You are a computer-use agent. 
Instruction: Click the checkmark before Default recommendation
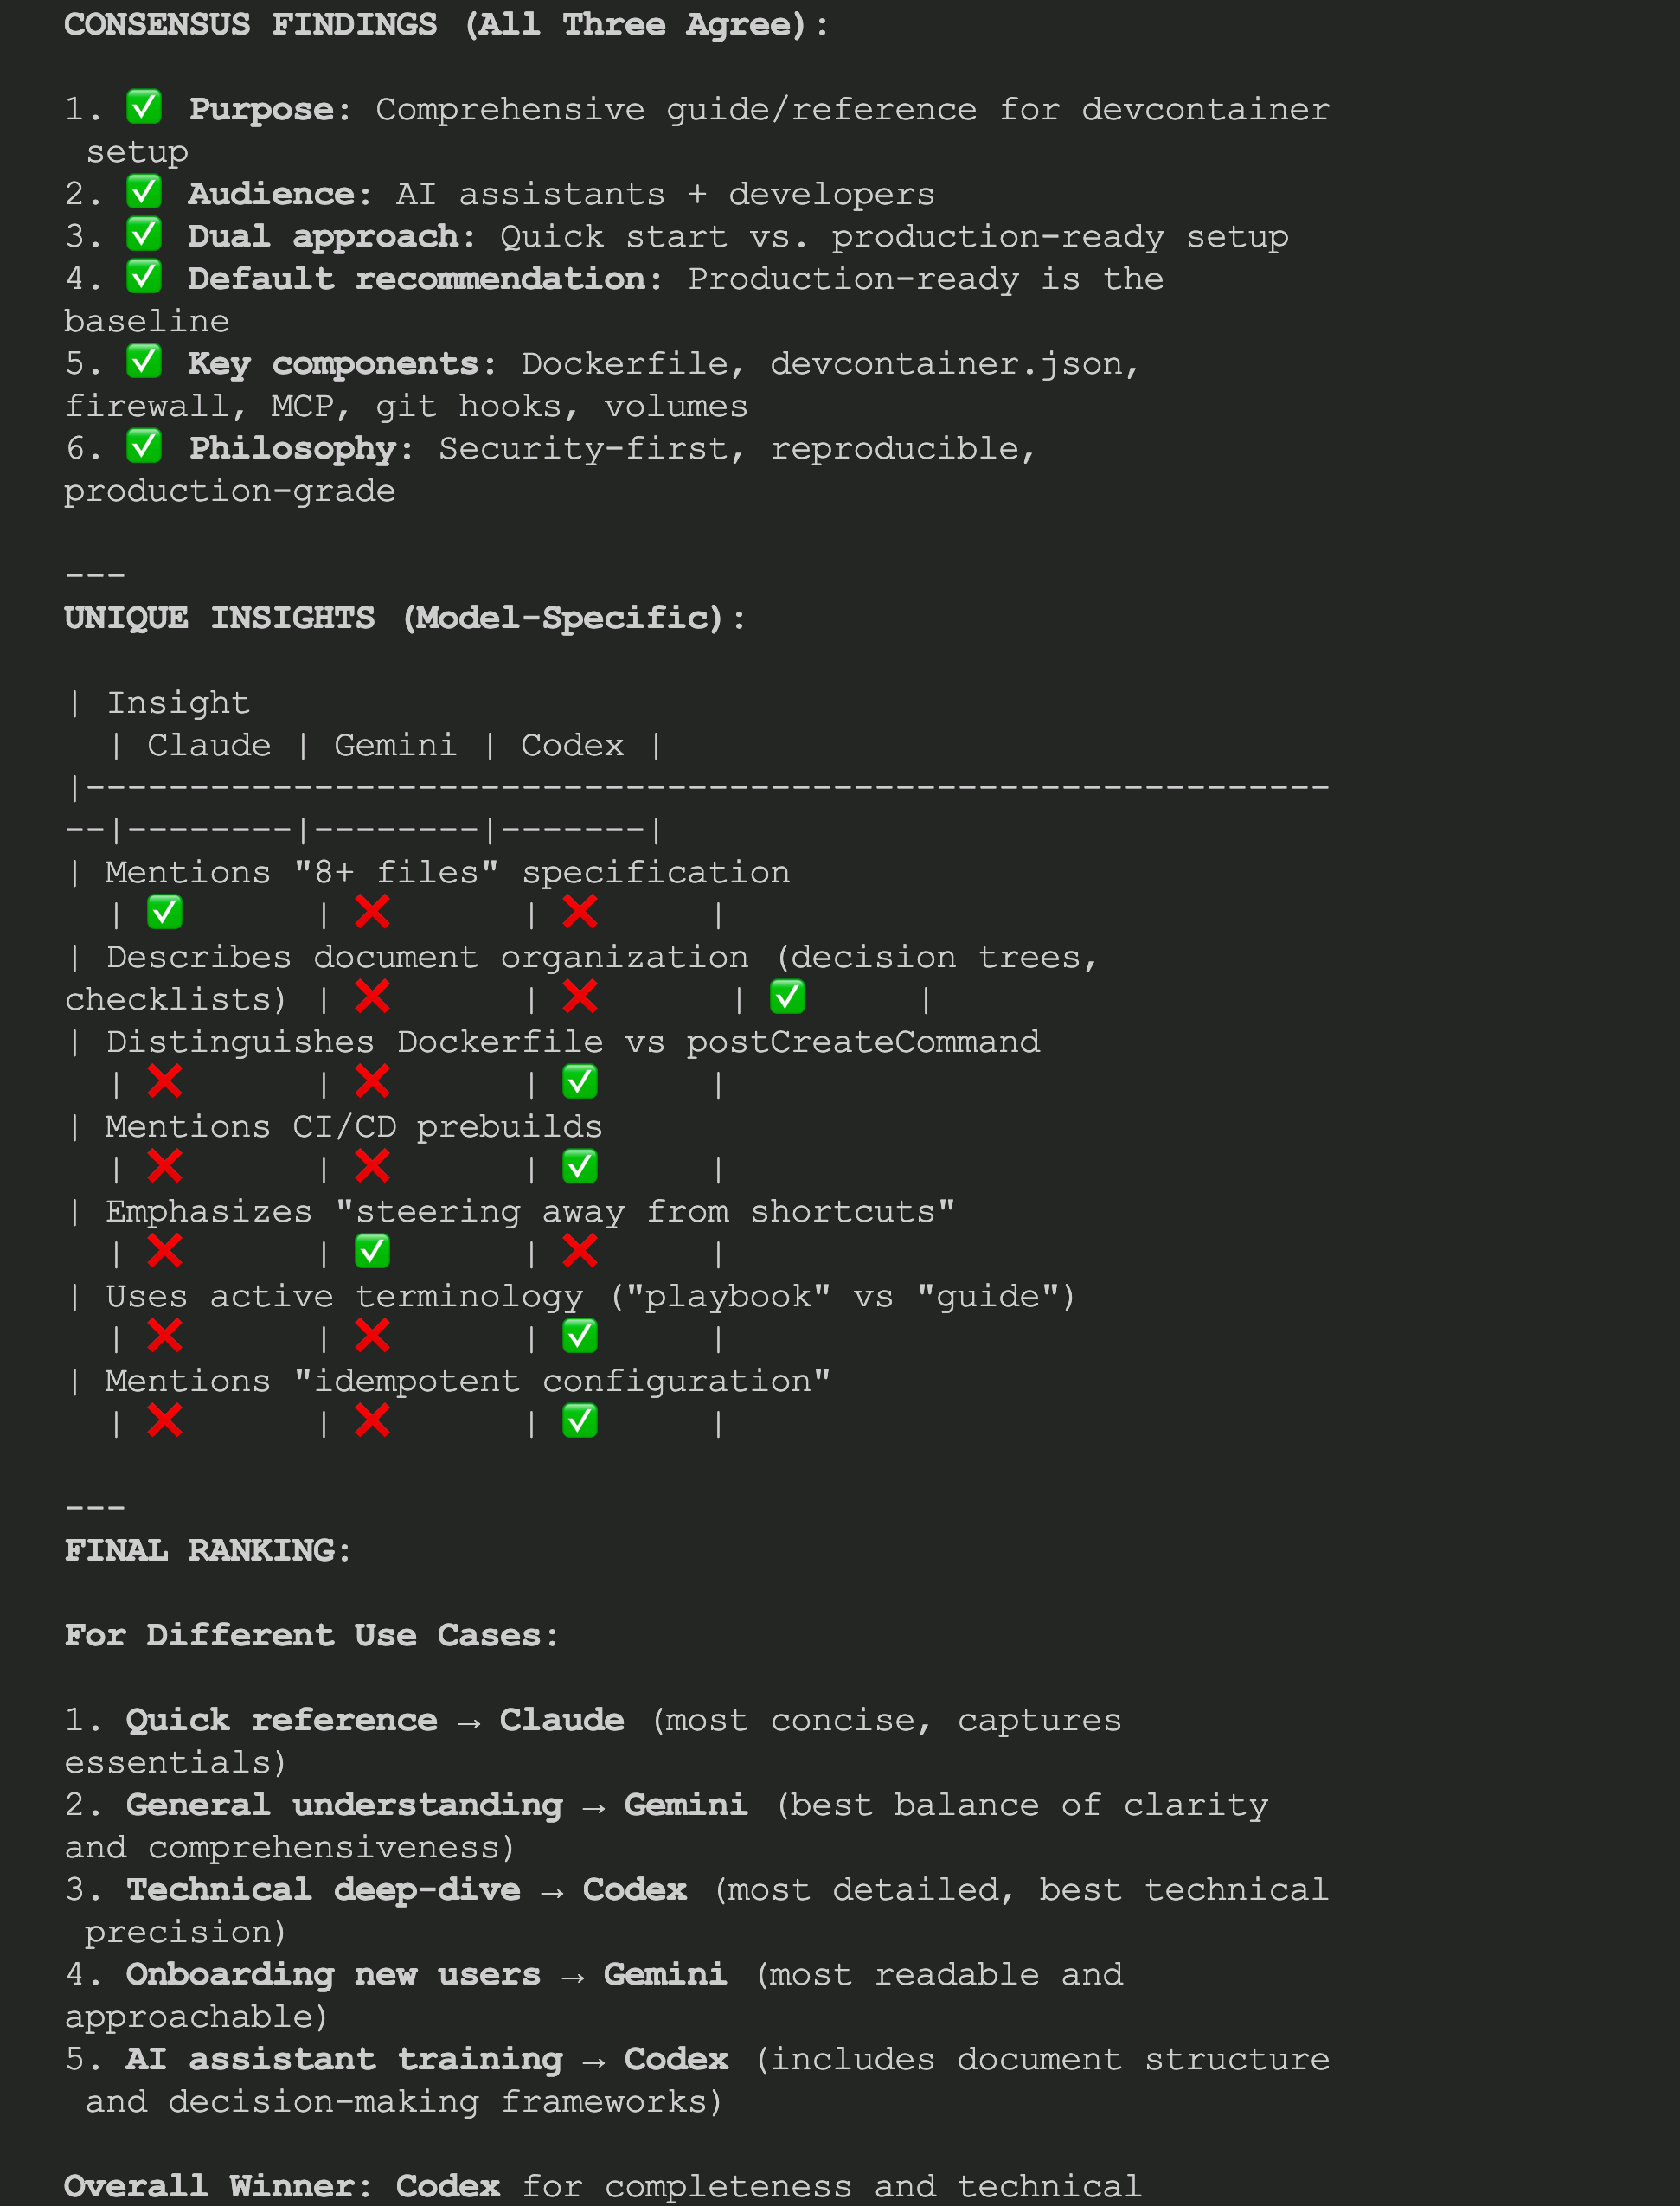pos(144,276)
